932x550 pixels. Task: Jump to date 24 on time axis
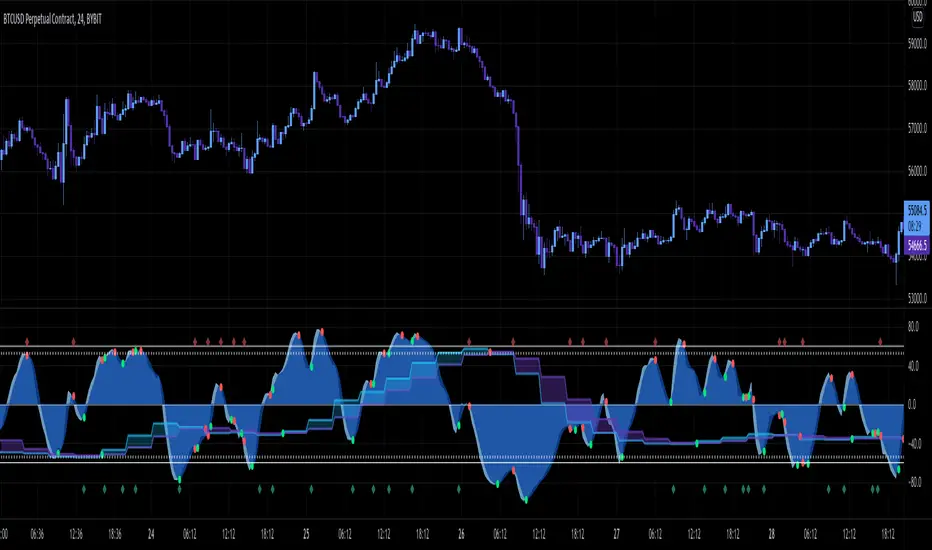pyautogui.click(x=151, y=534)
